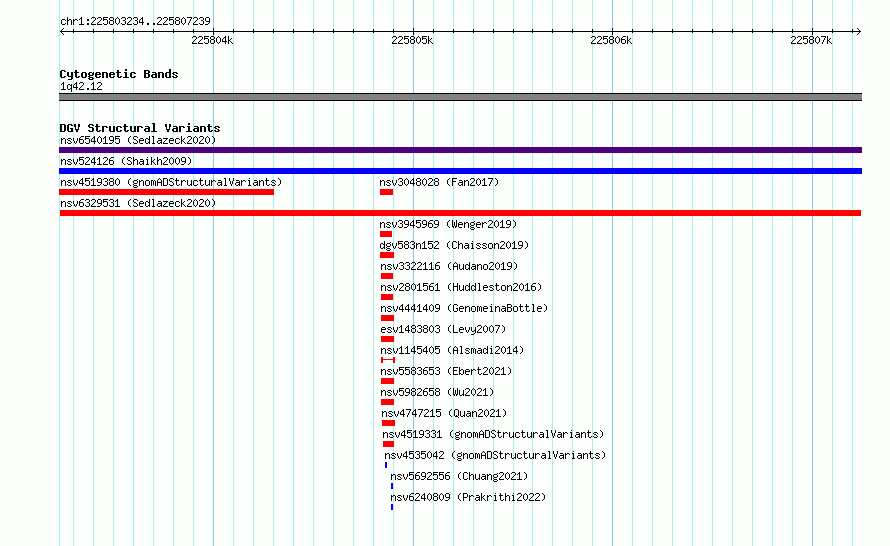890x546 pixels.
Task: Click nsv5583653 (Ebert2021) label
Action: 446,371
